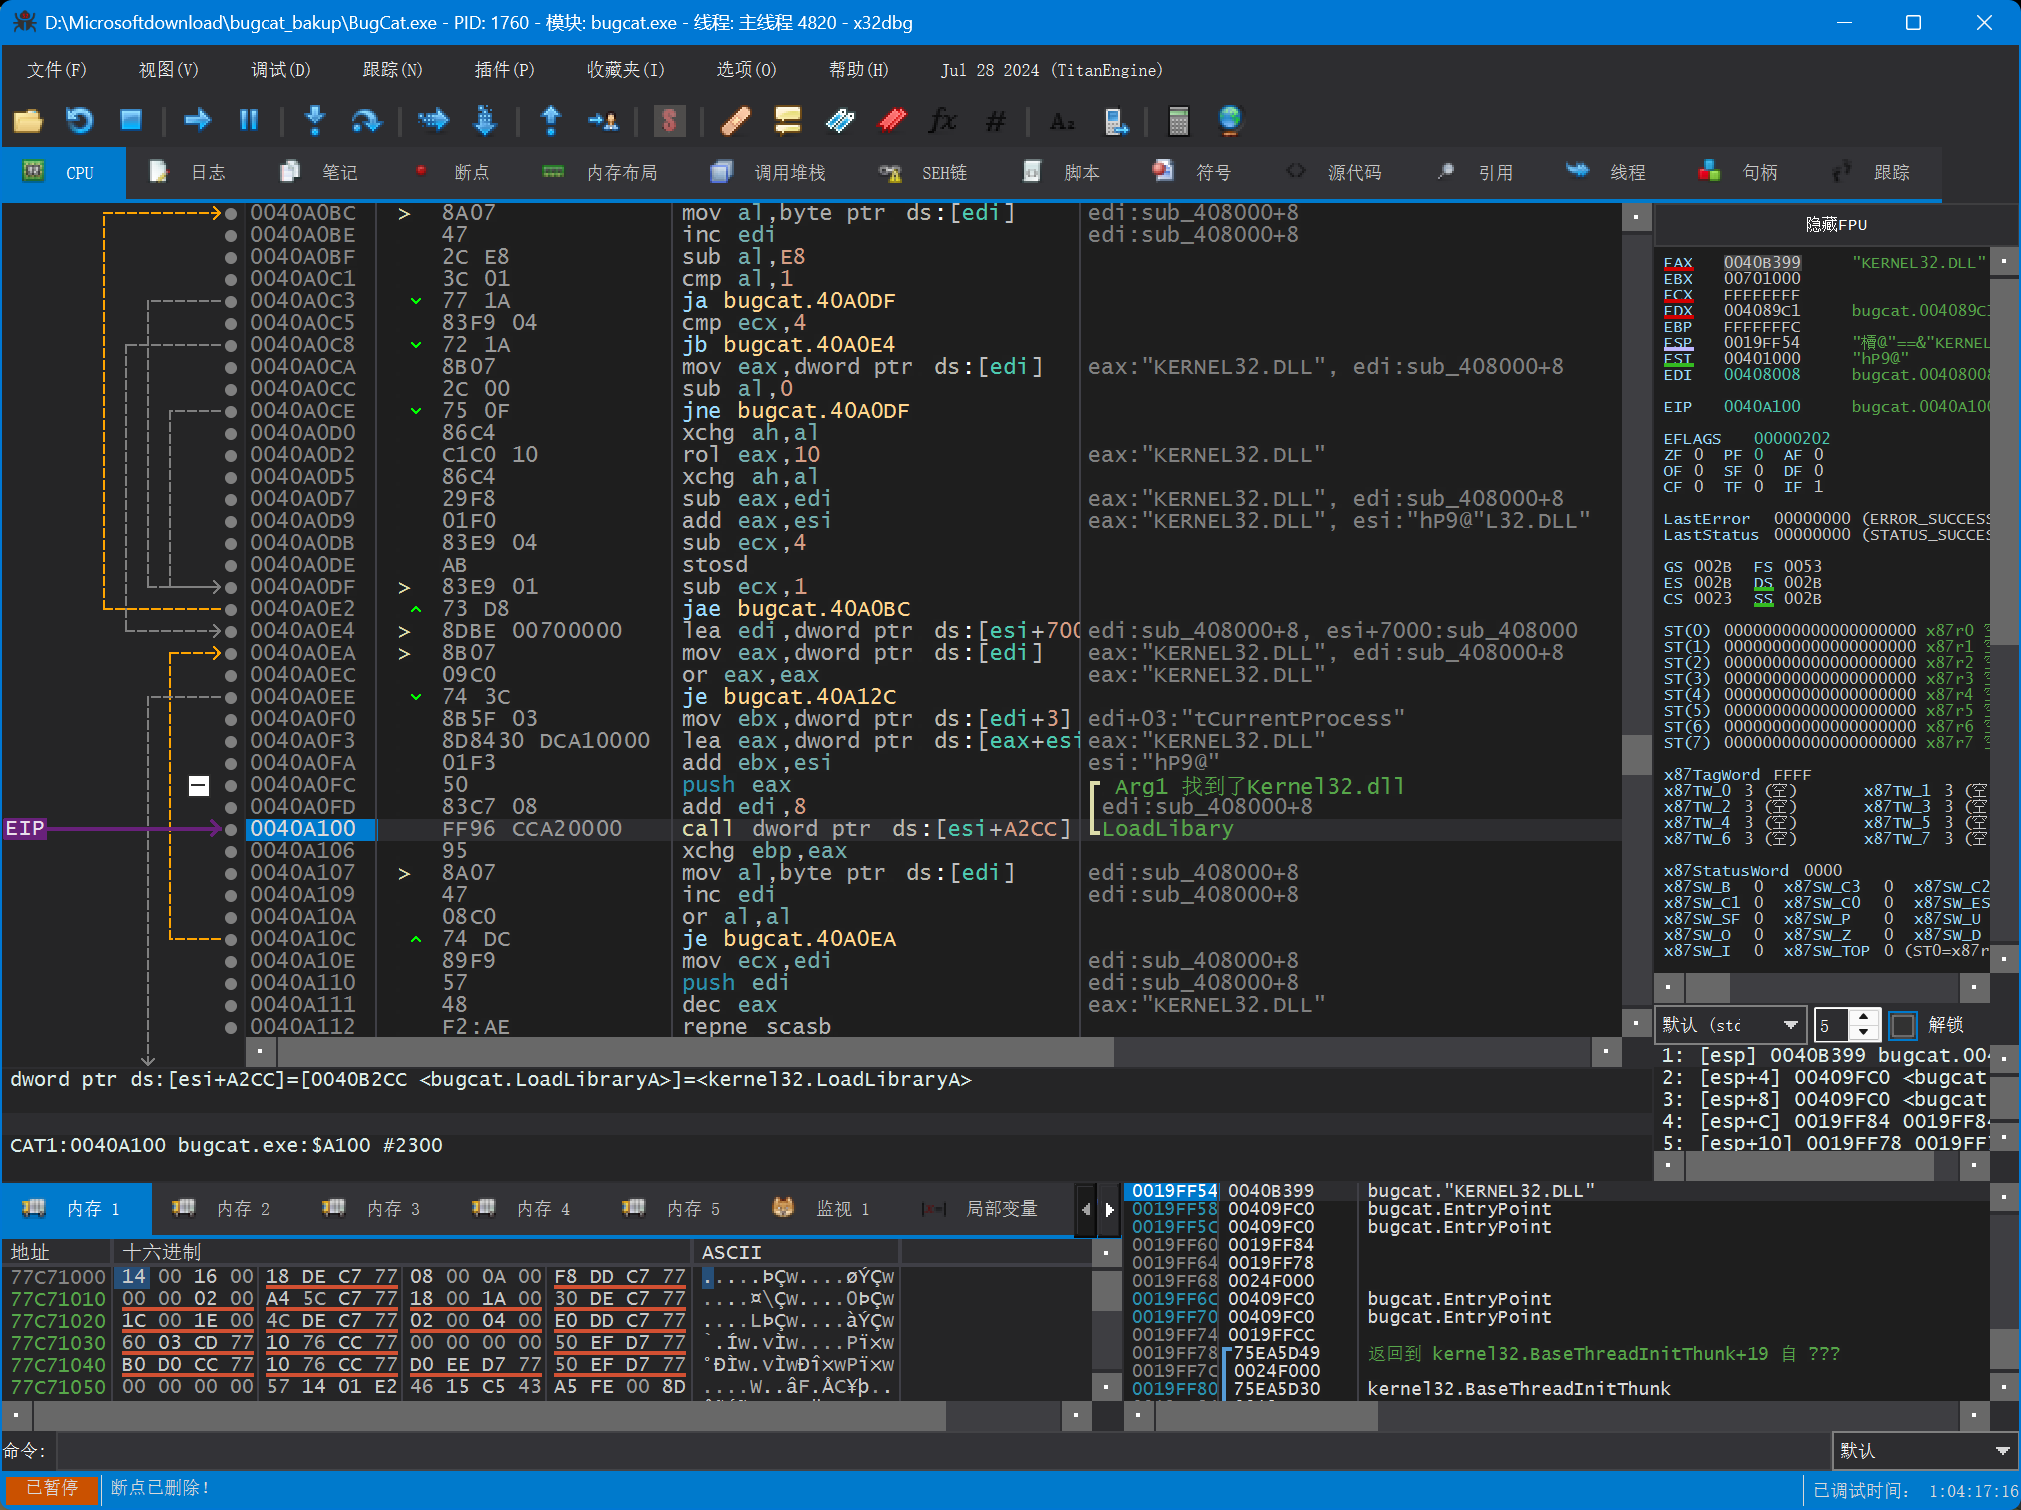Click the disassembly vertical scrollbar thumb
This screenshot has width=2021, height=1510.
point(1636,754)
